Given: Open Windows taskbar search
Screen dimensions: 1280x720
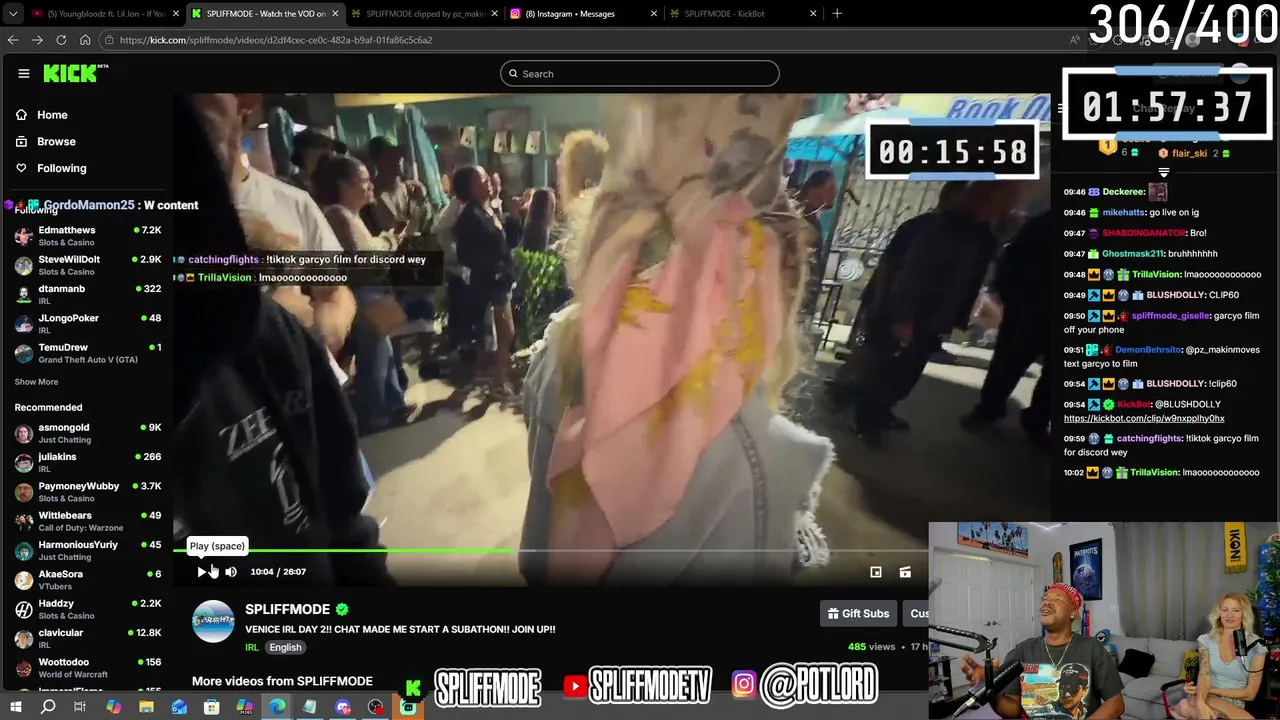Looking at the screenshot, I should [48, 707].
